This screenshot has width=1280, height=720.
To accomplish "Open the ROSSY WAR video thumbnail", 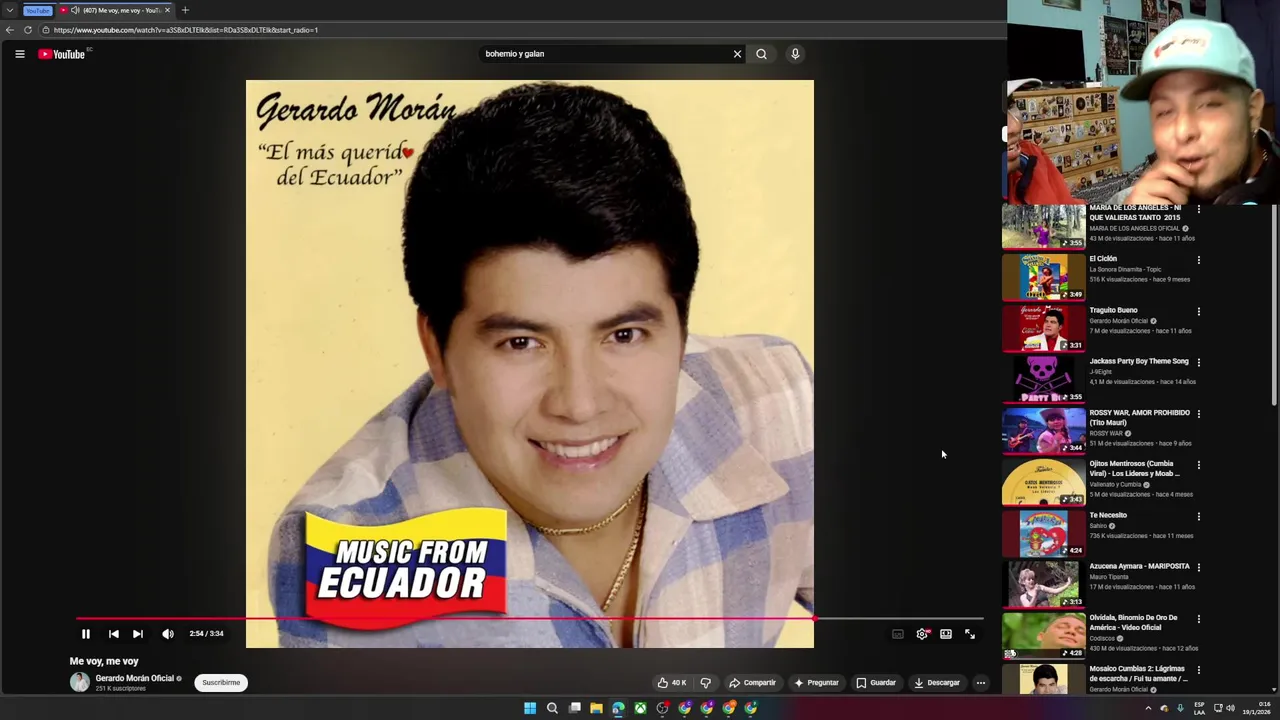I will [1043, 430].
